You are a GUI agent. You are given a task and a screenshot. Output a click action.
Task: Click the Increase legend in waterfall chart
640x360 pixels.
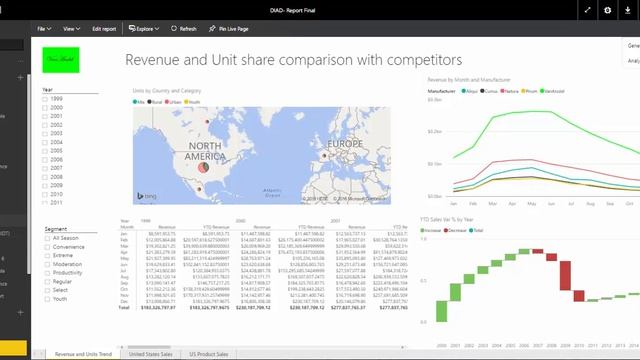(x=431, y=230)
